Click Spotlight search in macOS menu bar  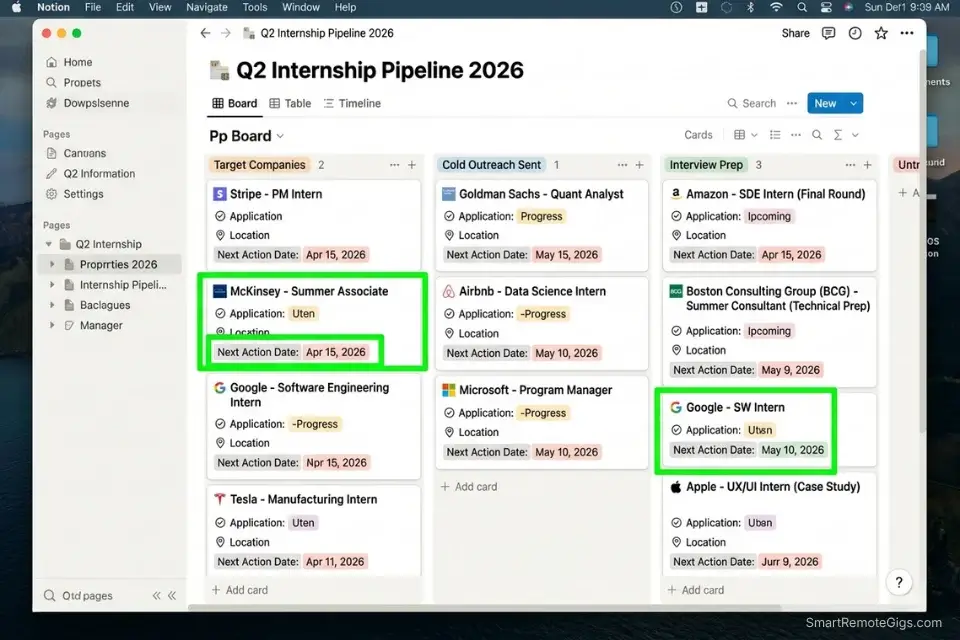pyautogui.click(x=801, y=7)
